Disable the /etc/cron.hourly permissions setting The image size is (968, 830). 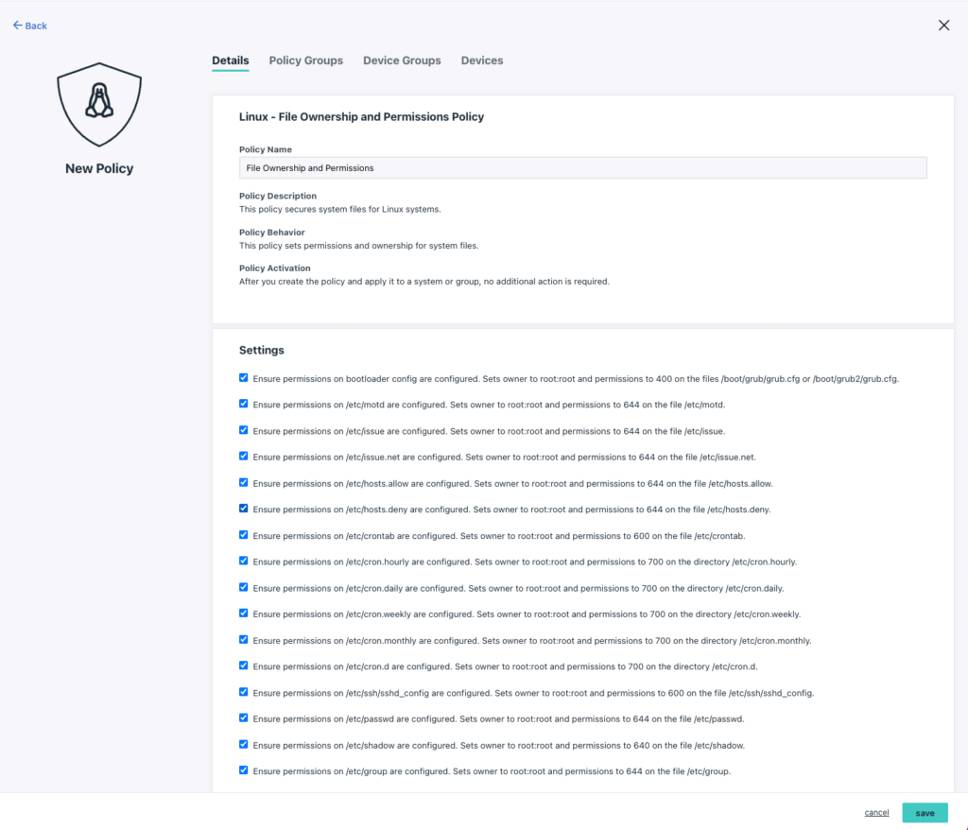point(243,562)
